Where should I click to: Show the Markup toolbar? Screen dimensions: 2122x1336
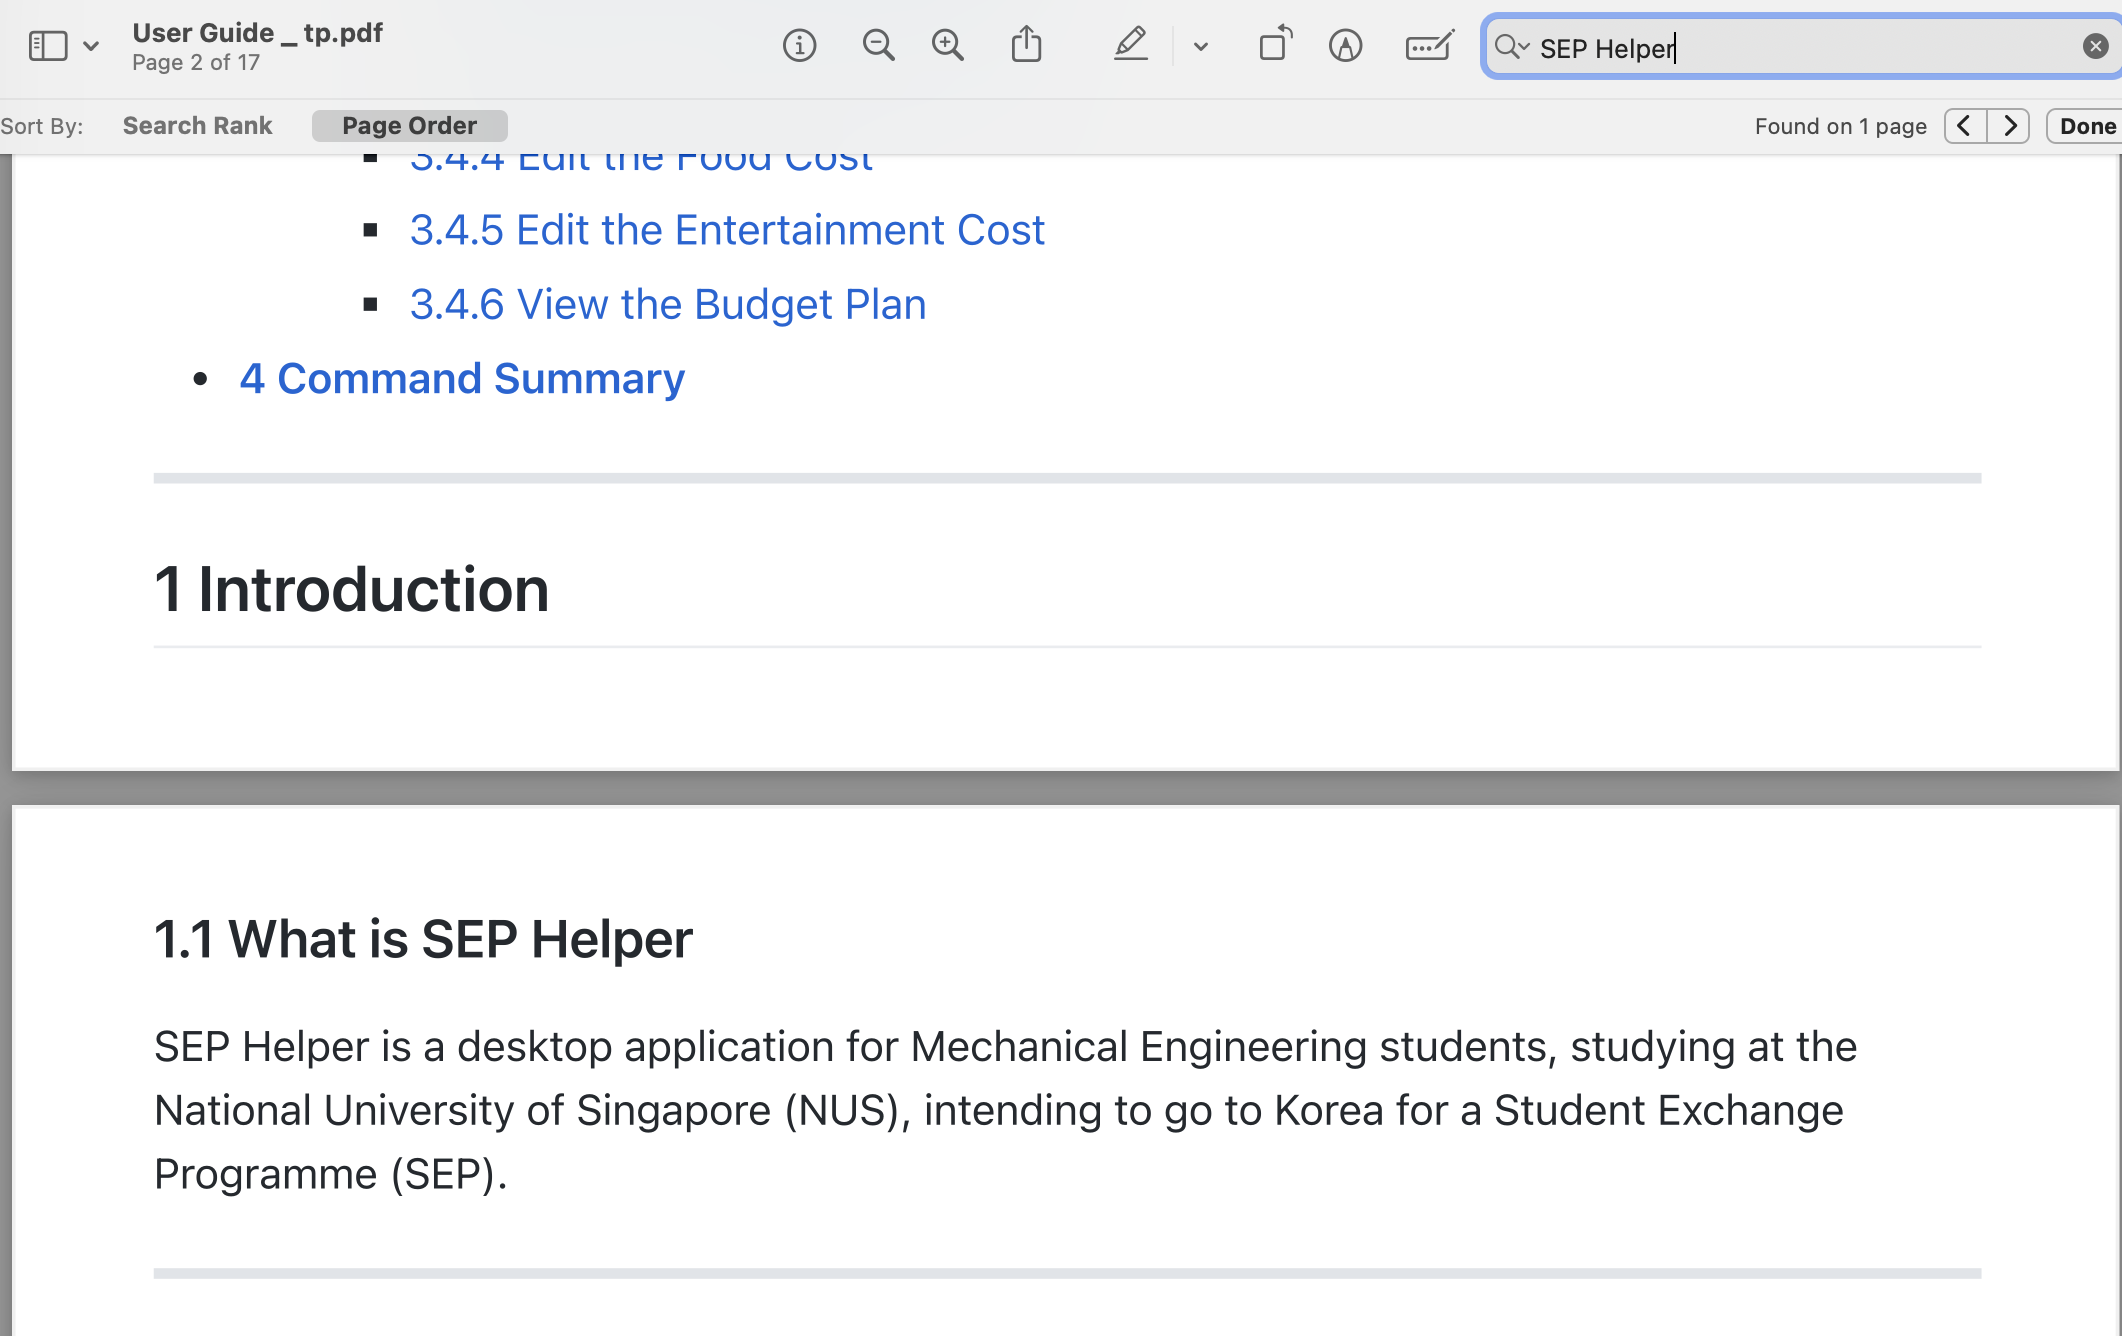point(1345,46)
